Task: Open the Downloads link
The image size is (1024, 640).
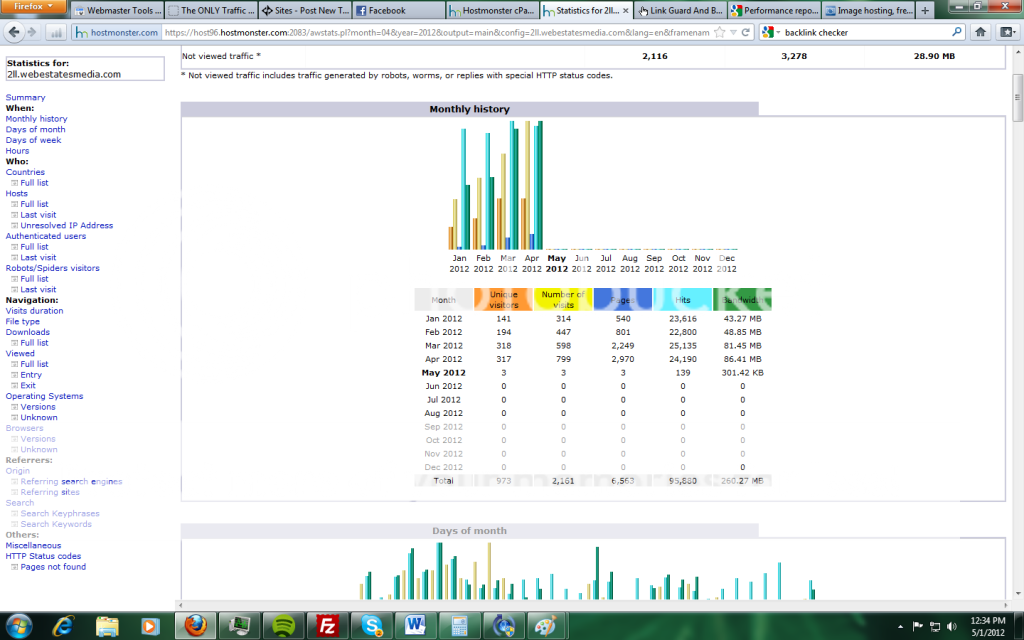Action: pyautogui.click(x=27, y=332)
